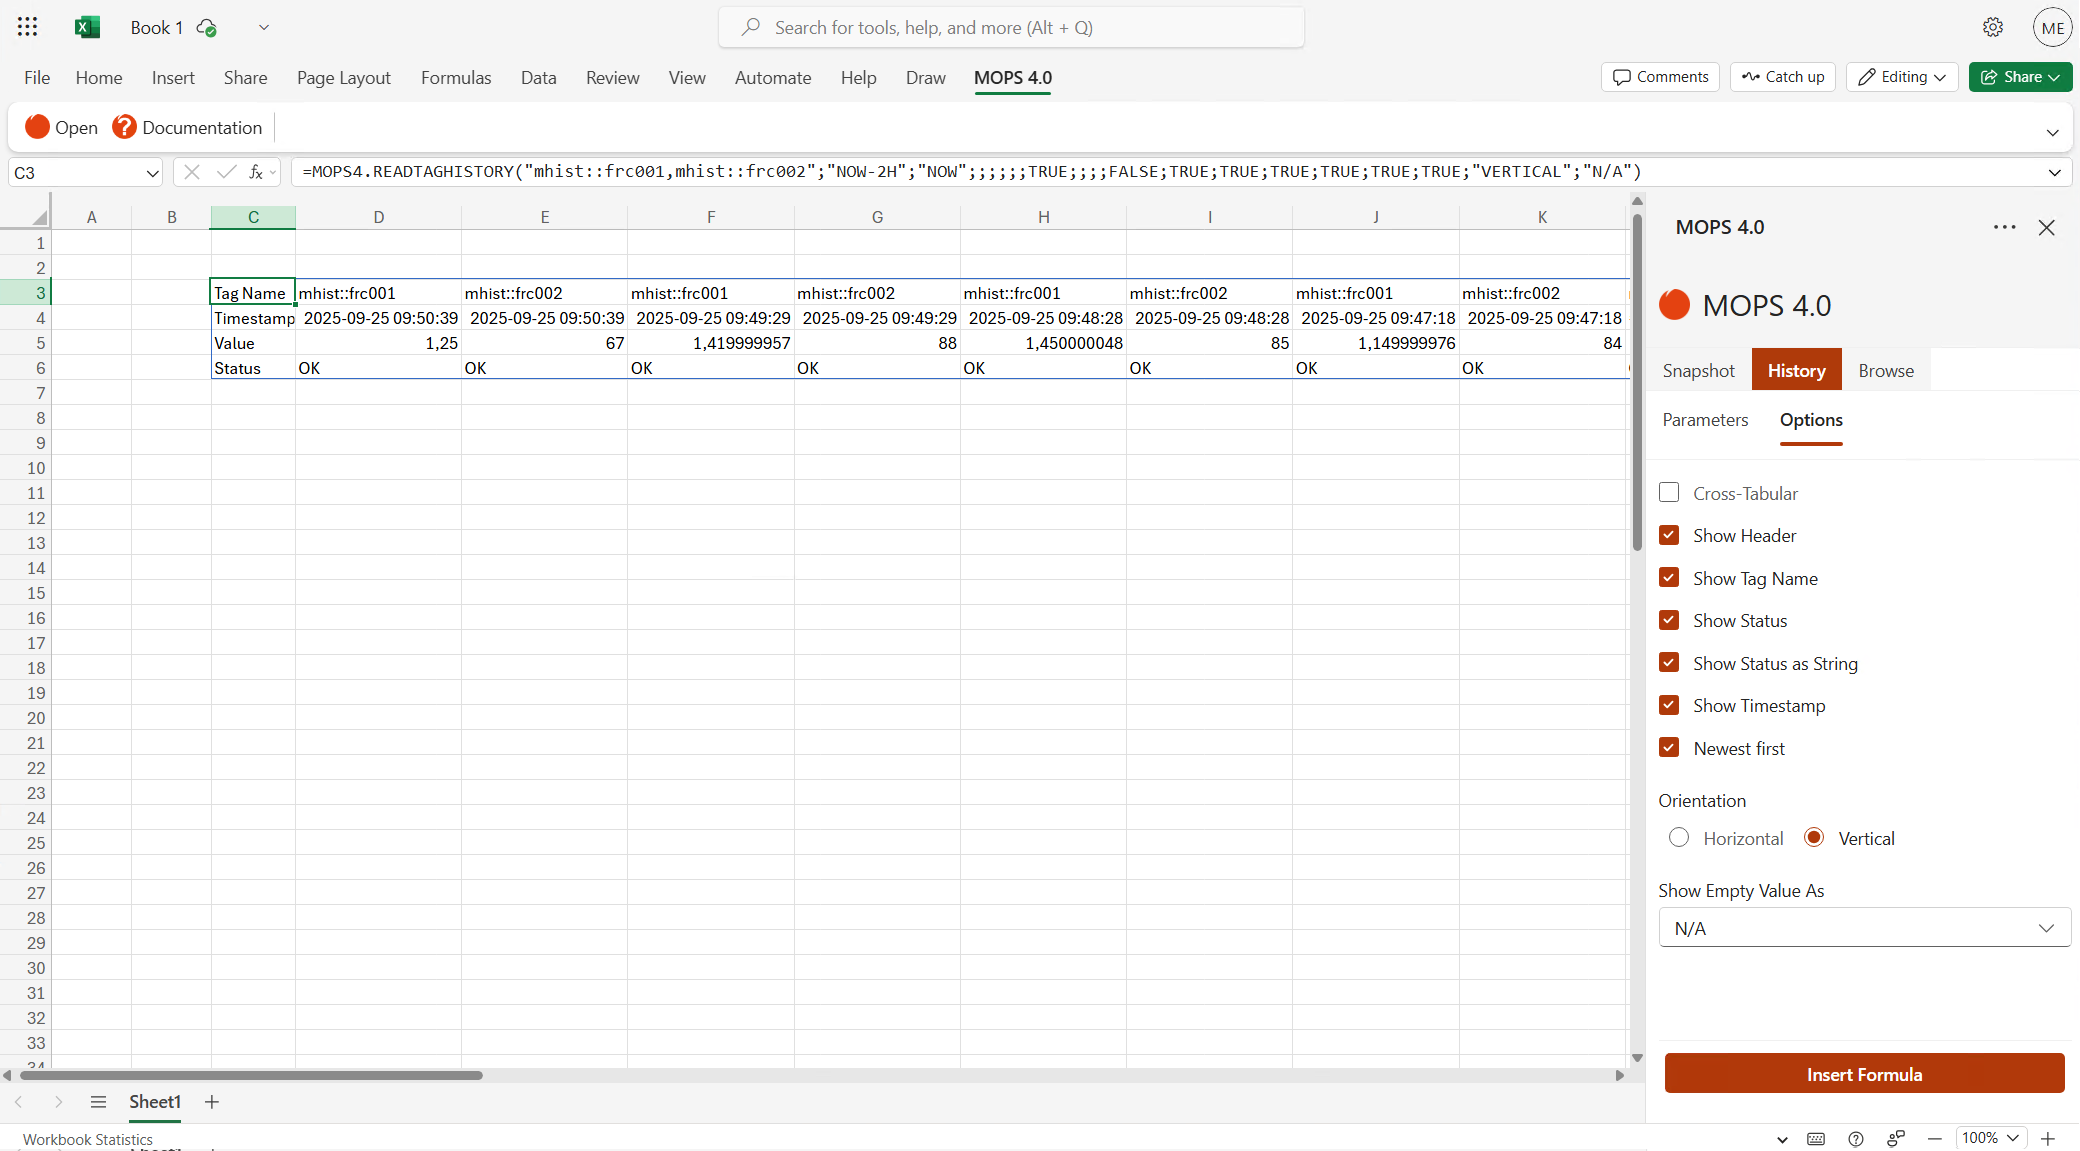Switch to the Snapshot tab

tap(1699, 370)
